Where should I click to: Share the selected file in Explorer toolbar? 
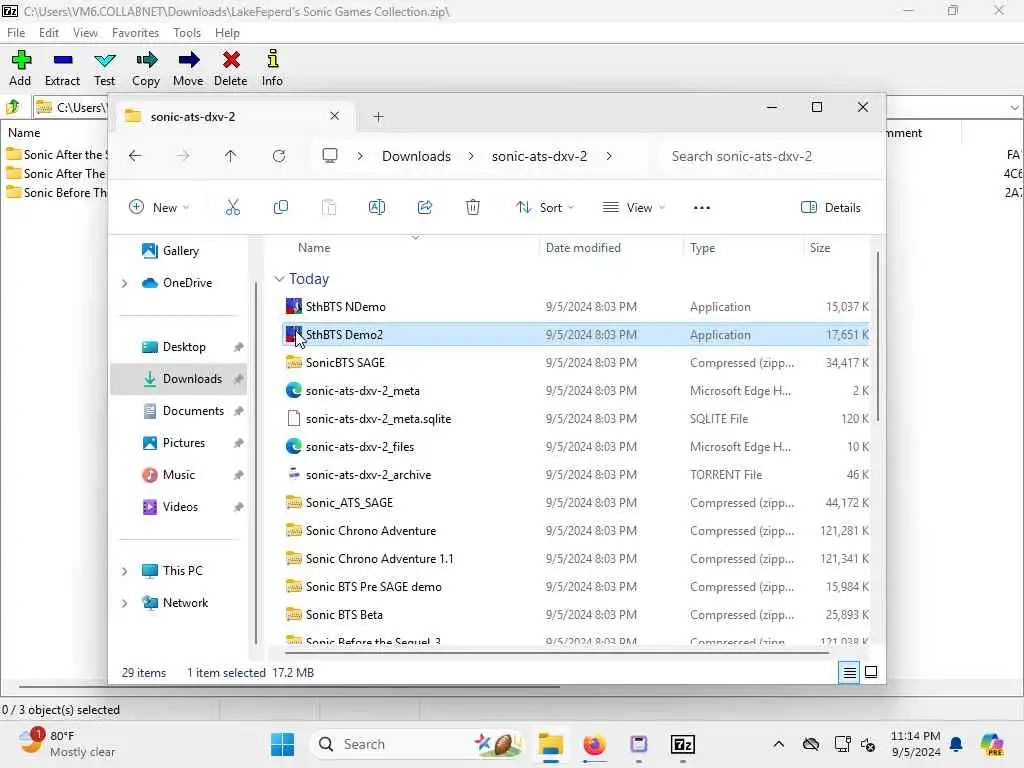pyautogui.click(x=424, y=208)
